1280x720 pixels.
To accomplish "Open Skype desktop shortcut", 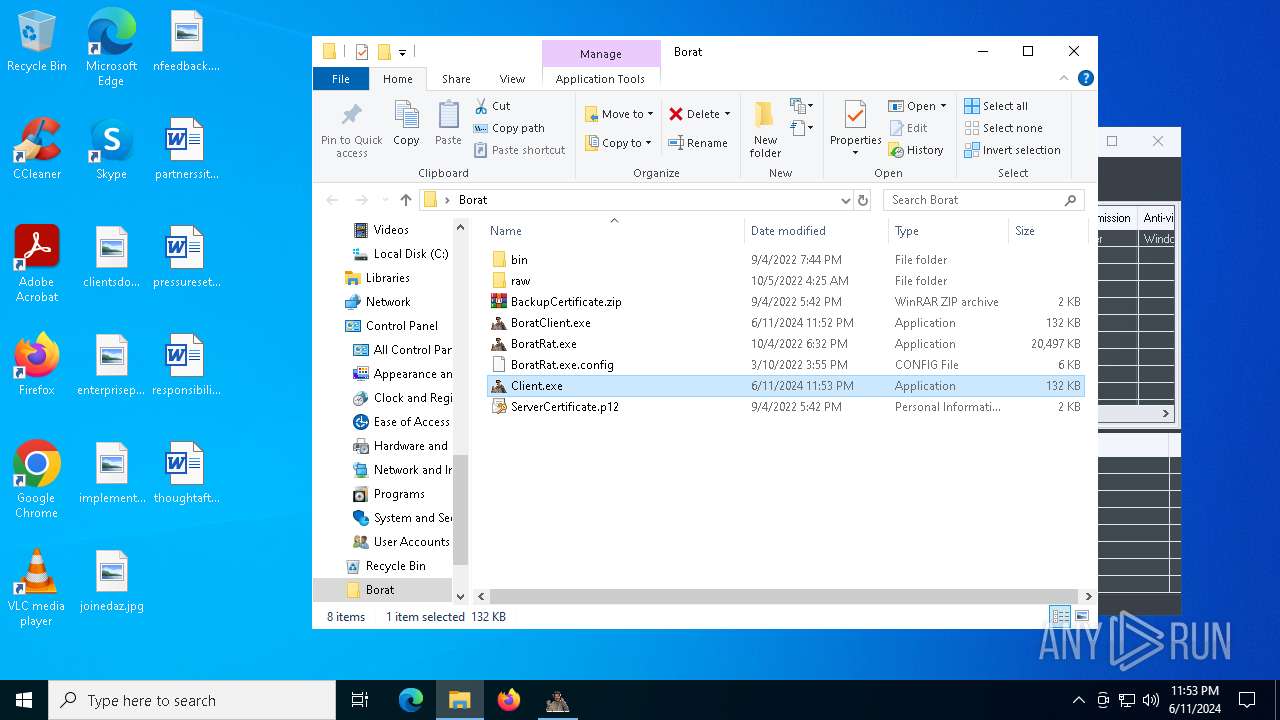I will (111, 149).
